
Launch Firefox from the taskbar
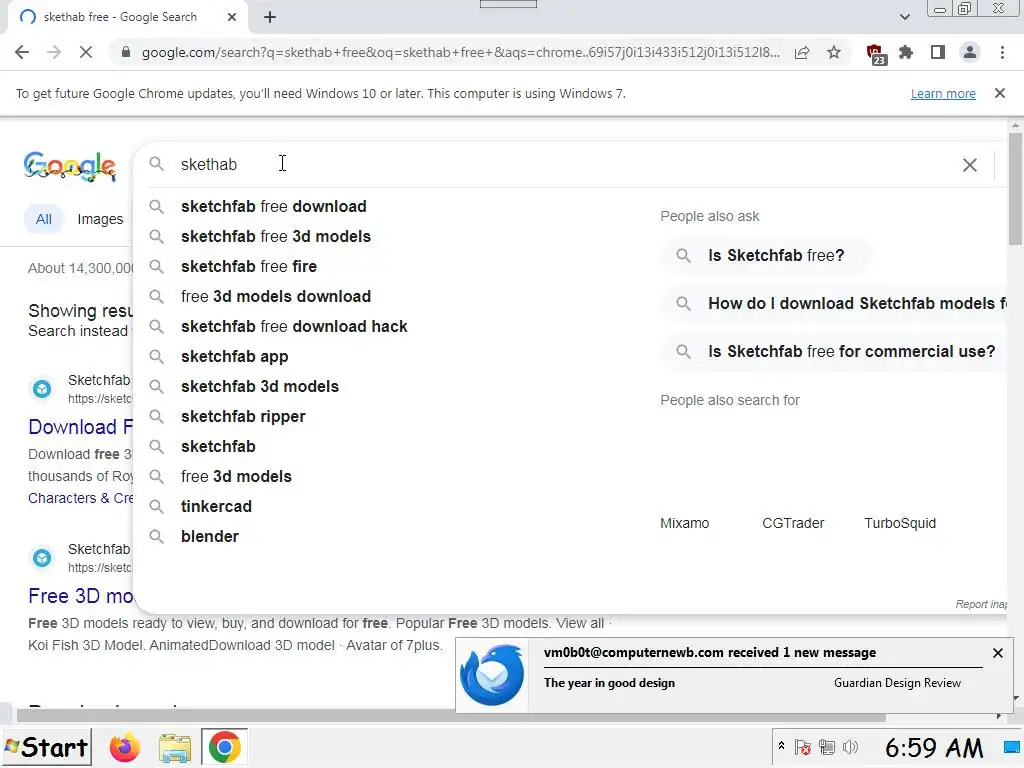(125, 748)
